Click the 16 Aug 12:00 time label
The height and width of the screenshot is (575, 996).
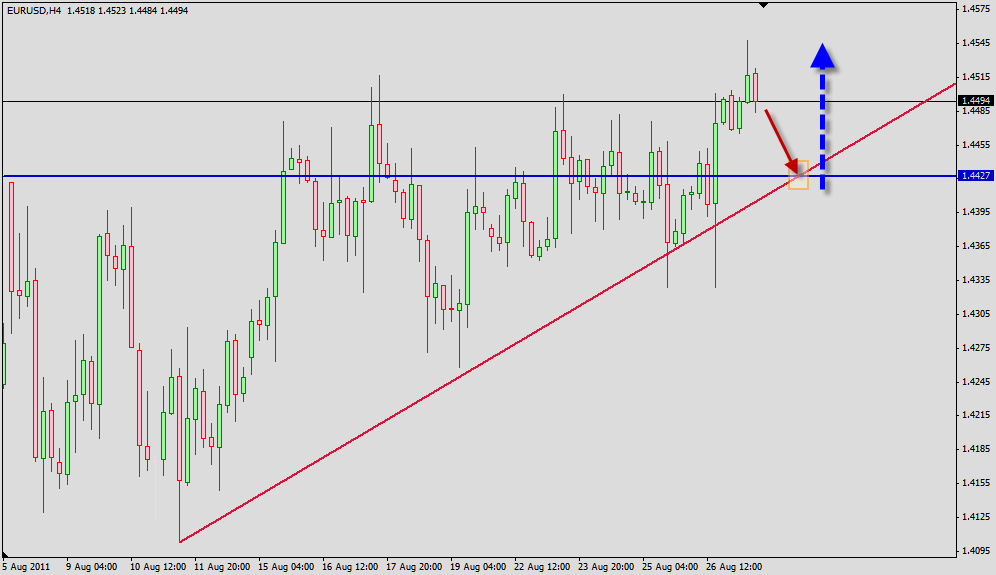(350, 567)
